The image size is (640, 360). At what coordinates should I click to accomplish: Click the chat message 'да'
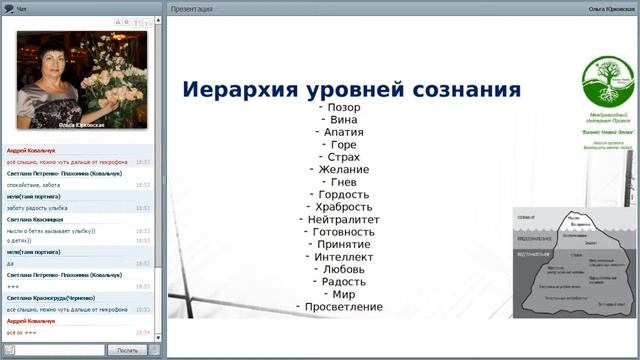(x=10, y=264)
